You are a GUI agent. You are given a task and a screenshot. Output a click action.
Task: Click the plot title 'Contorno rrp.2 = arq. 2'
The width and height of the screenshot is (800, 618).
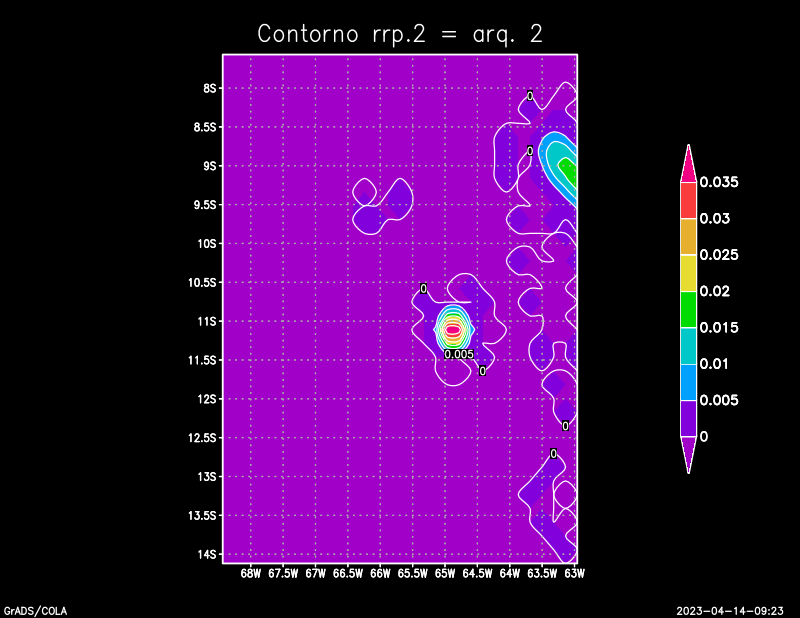399,34
